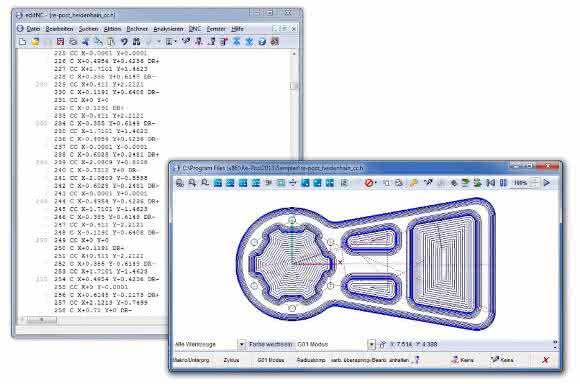Play the toolpath simulation with the blue arrow
This screenshot has width=580, height=384.
pyautogui.click(x=547, y=183)
